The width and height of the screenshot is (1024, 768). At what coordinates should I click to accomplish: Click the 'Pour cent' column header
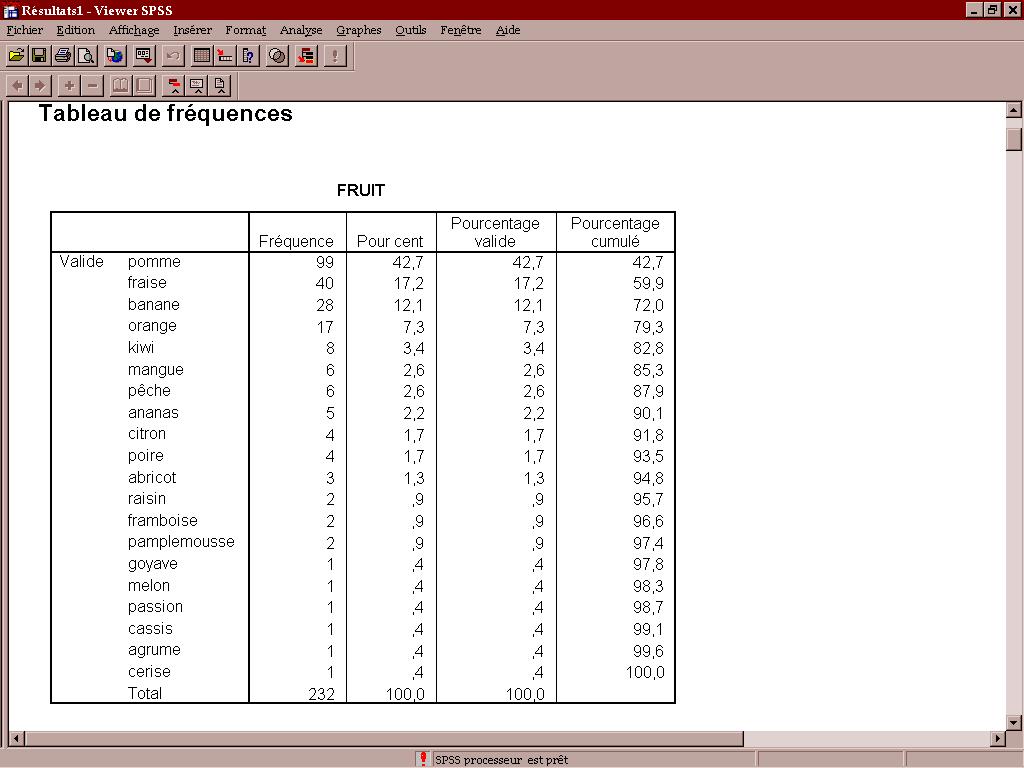[390, 242]
